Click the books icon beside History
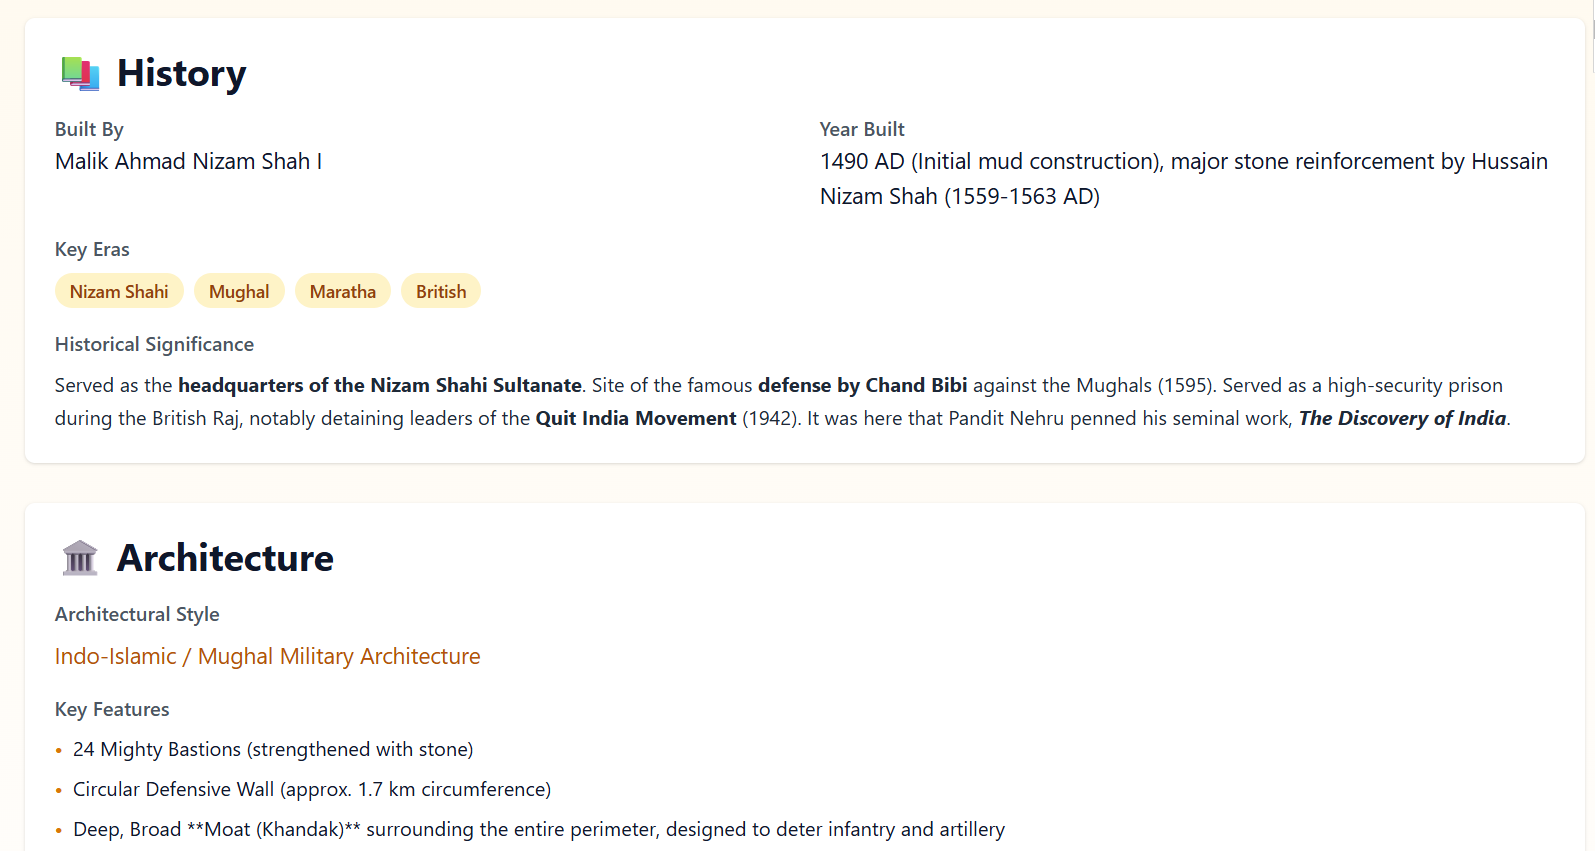Viewport: 1595px width, 851px height. coord(80,74)
